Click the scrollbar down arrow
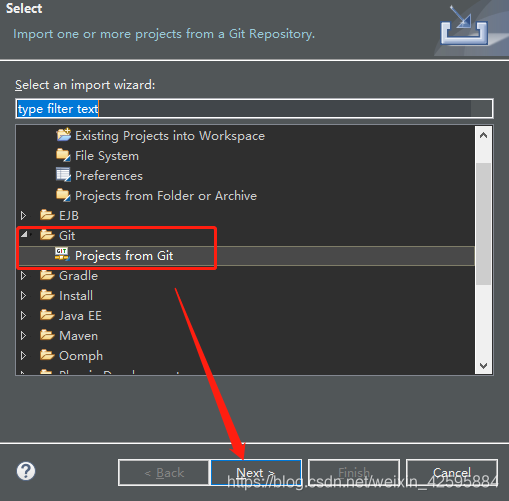 pyautogui.click(x=483, y=366)
